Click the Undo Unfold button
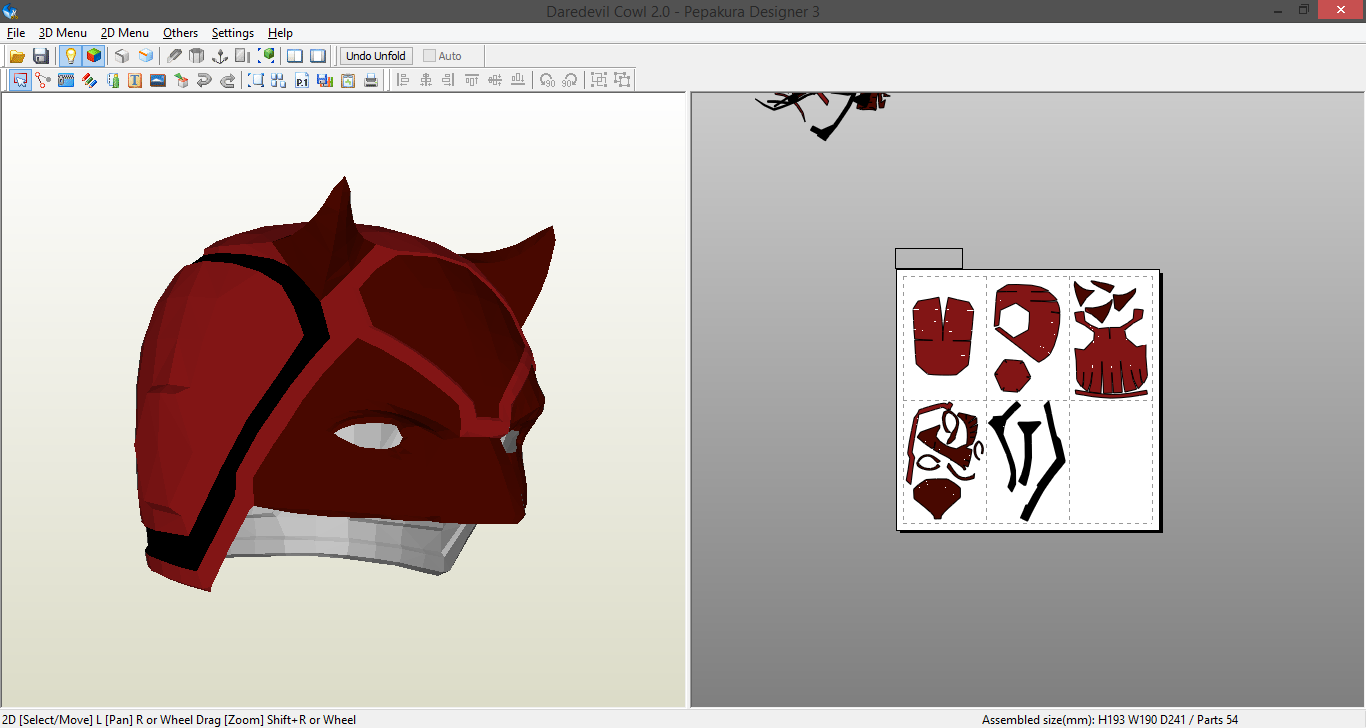This screenshot has height=728, width=1366. pyautogui.click(x=376, y=56)
